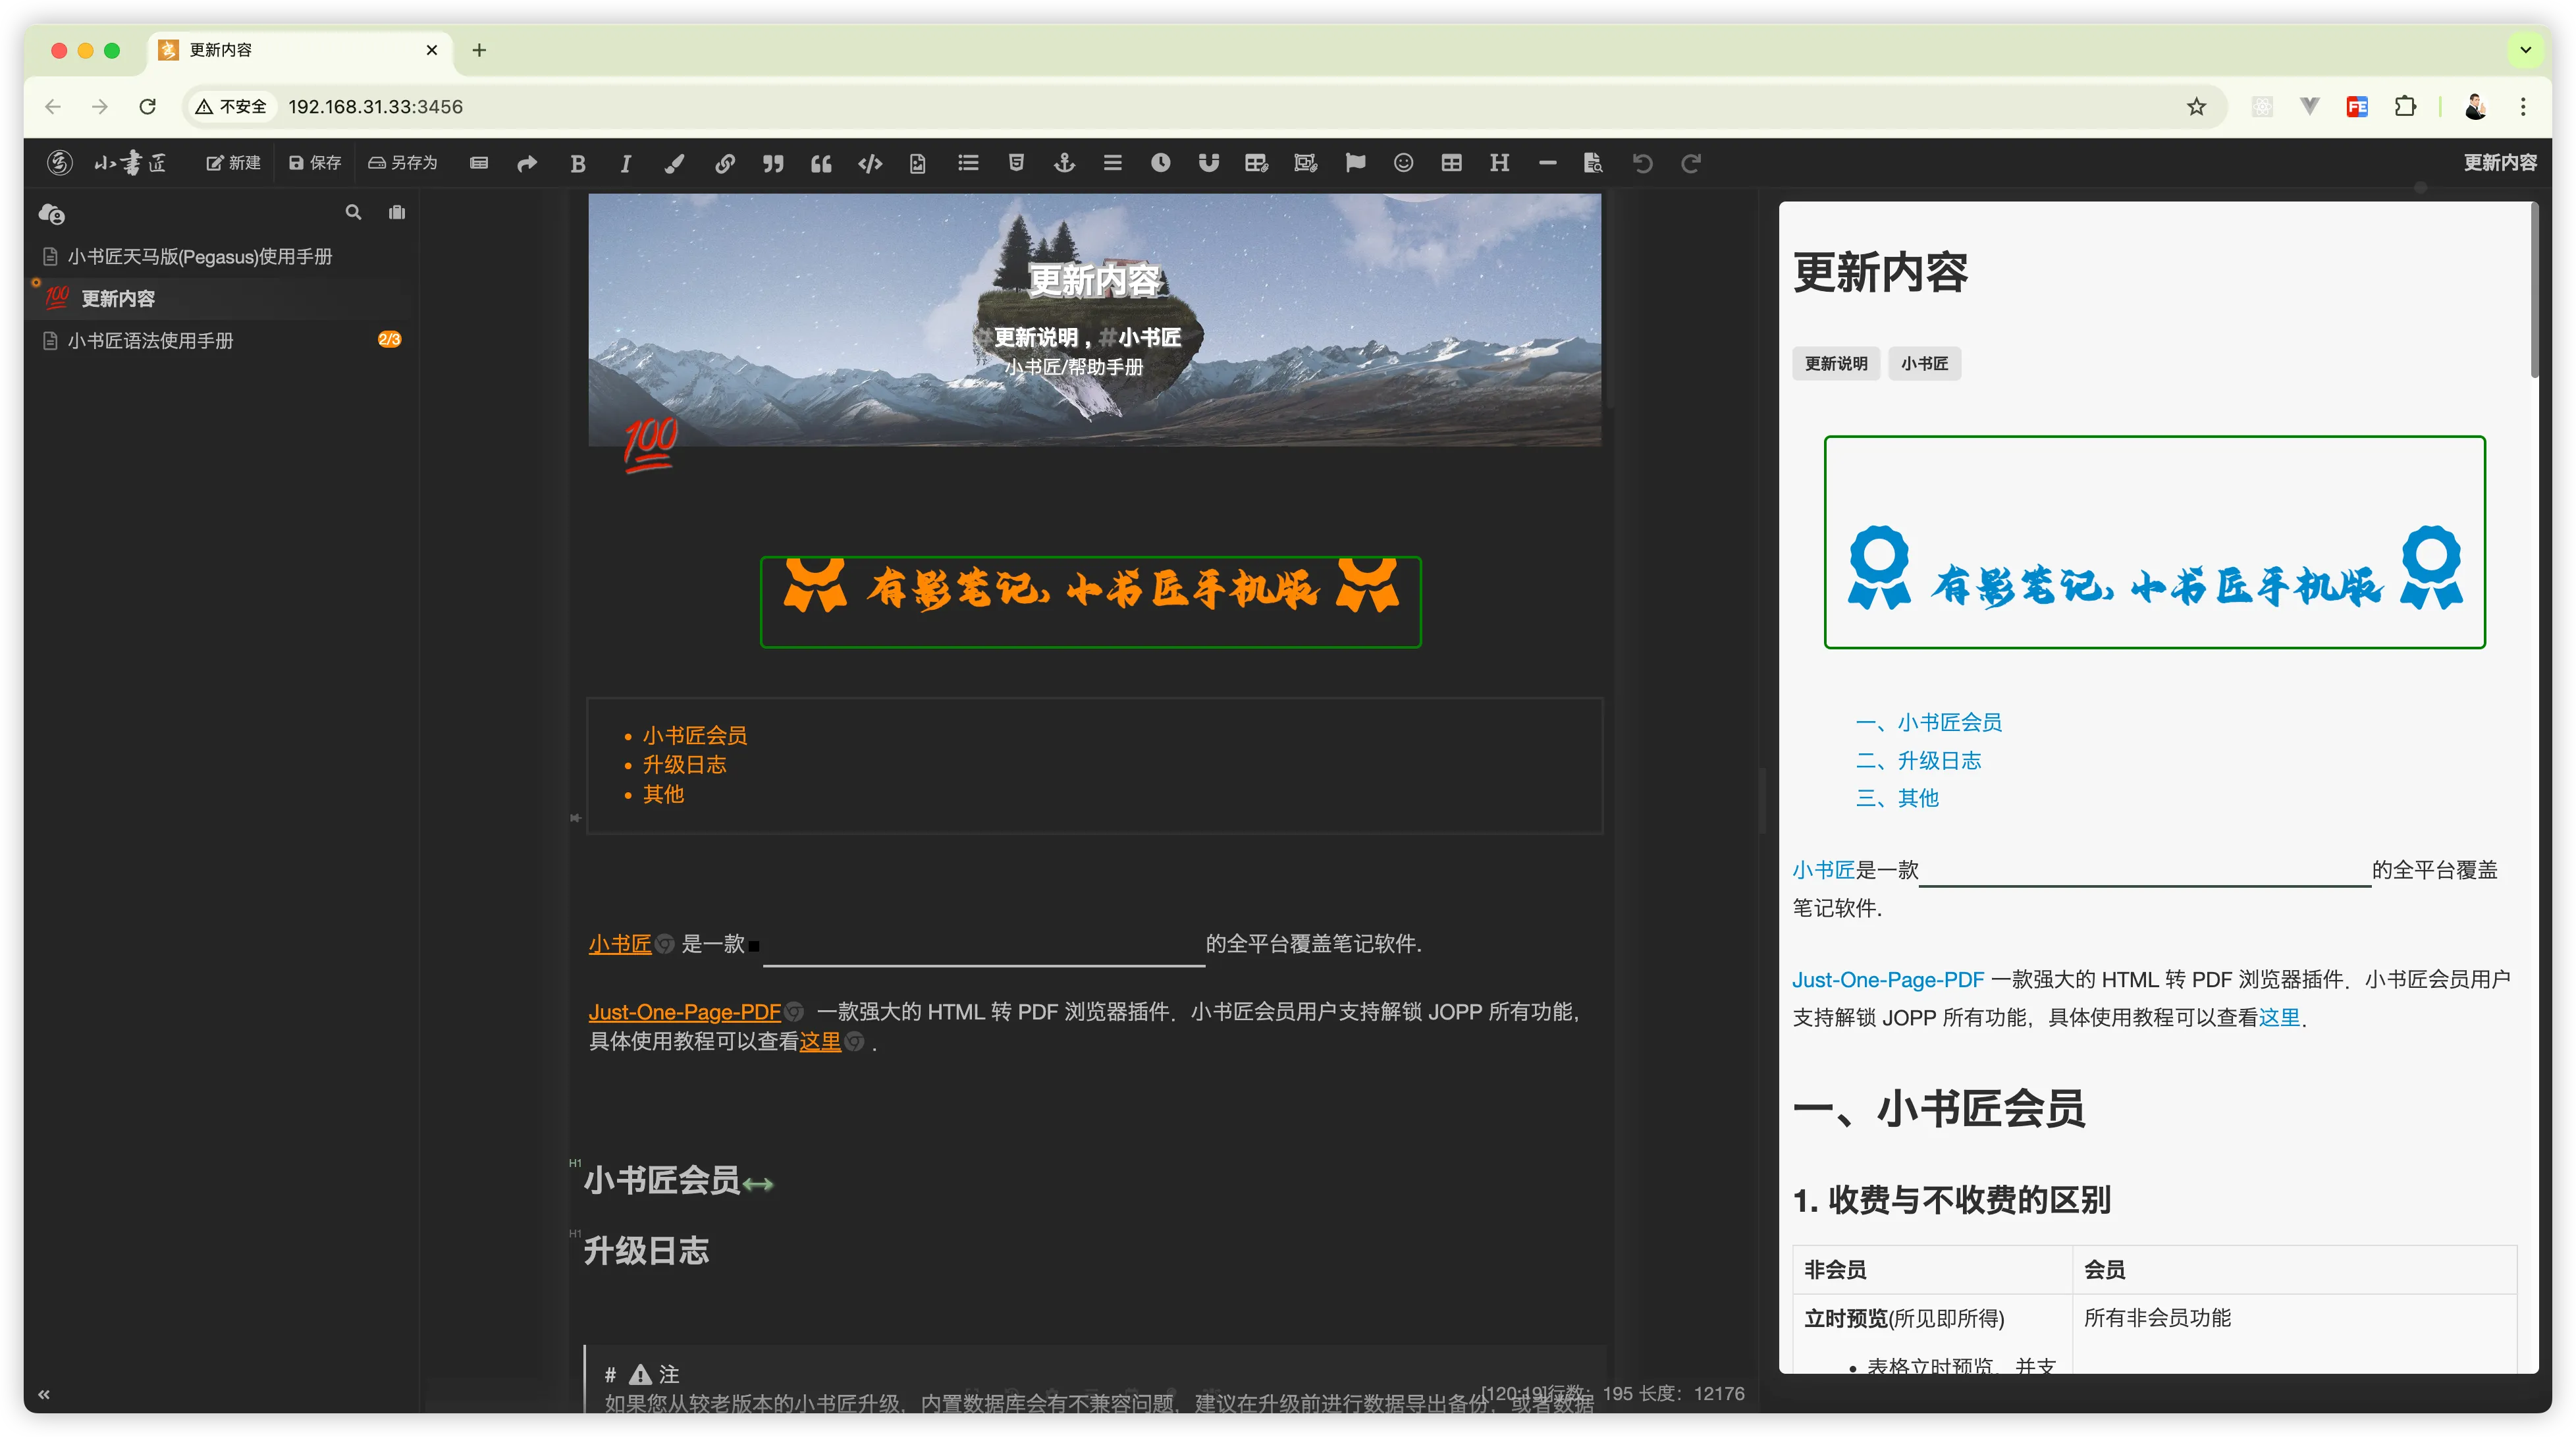Click the document search preview icon

click(x=1594, y=162)
